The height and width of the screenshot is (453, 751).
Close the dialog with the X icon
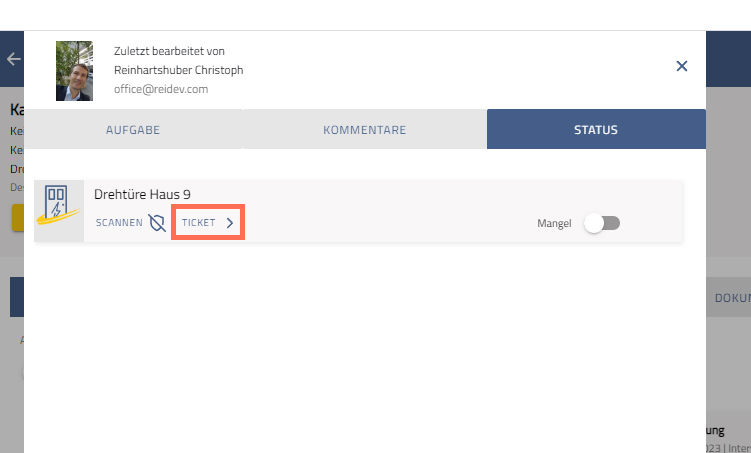[682, 66]
